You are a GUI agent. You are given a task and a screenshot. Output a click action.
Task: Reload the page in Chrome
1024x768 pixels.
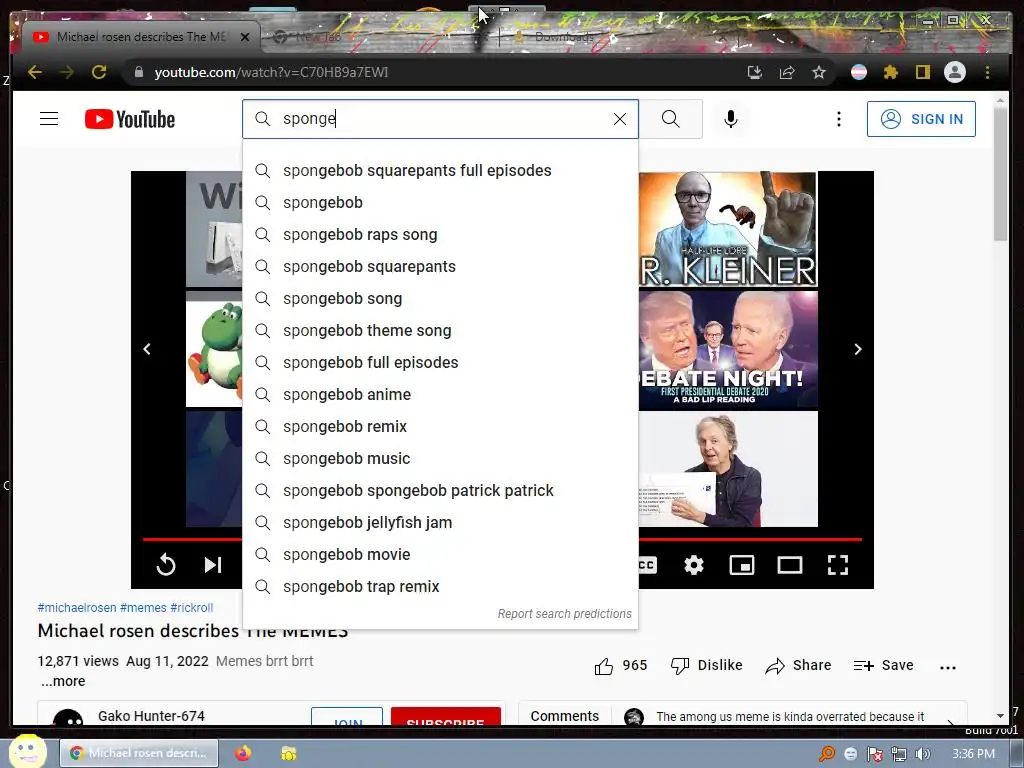(x=99, y=72)
